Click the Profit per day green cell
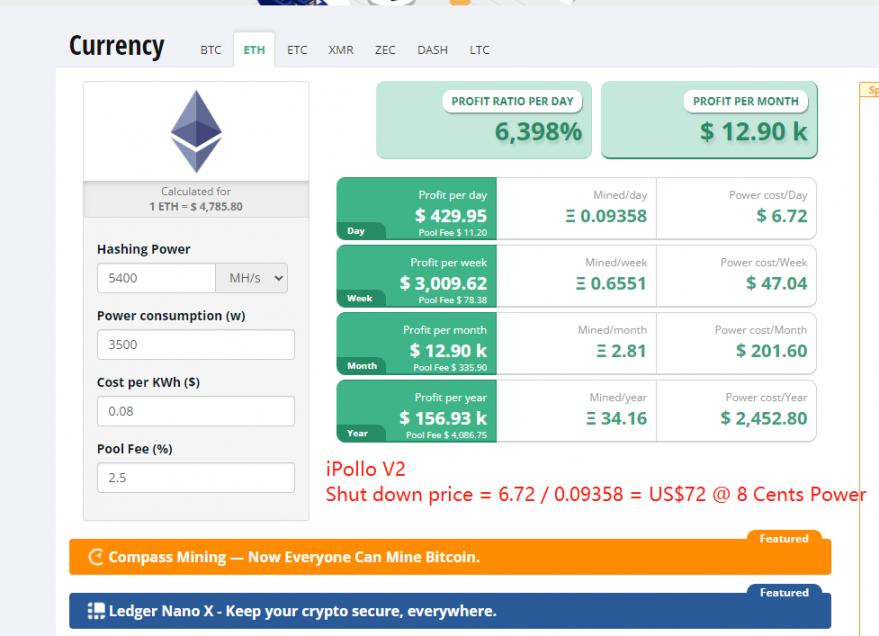The width and height of the screenshot is (879, 636). [417, 208]
